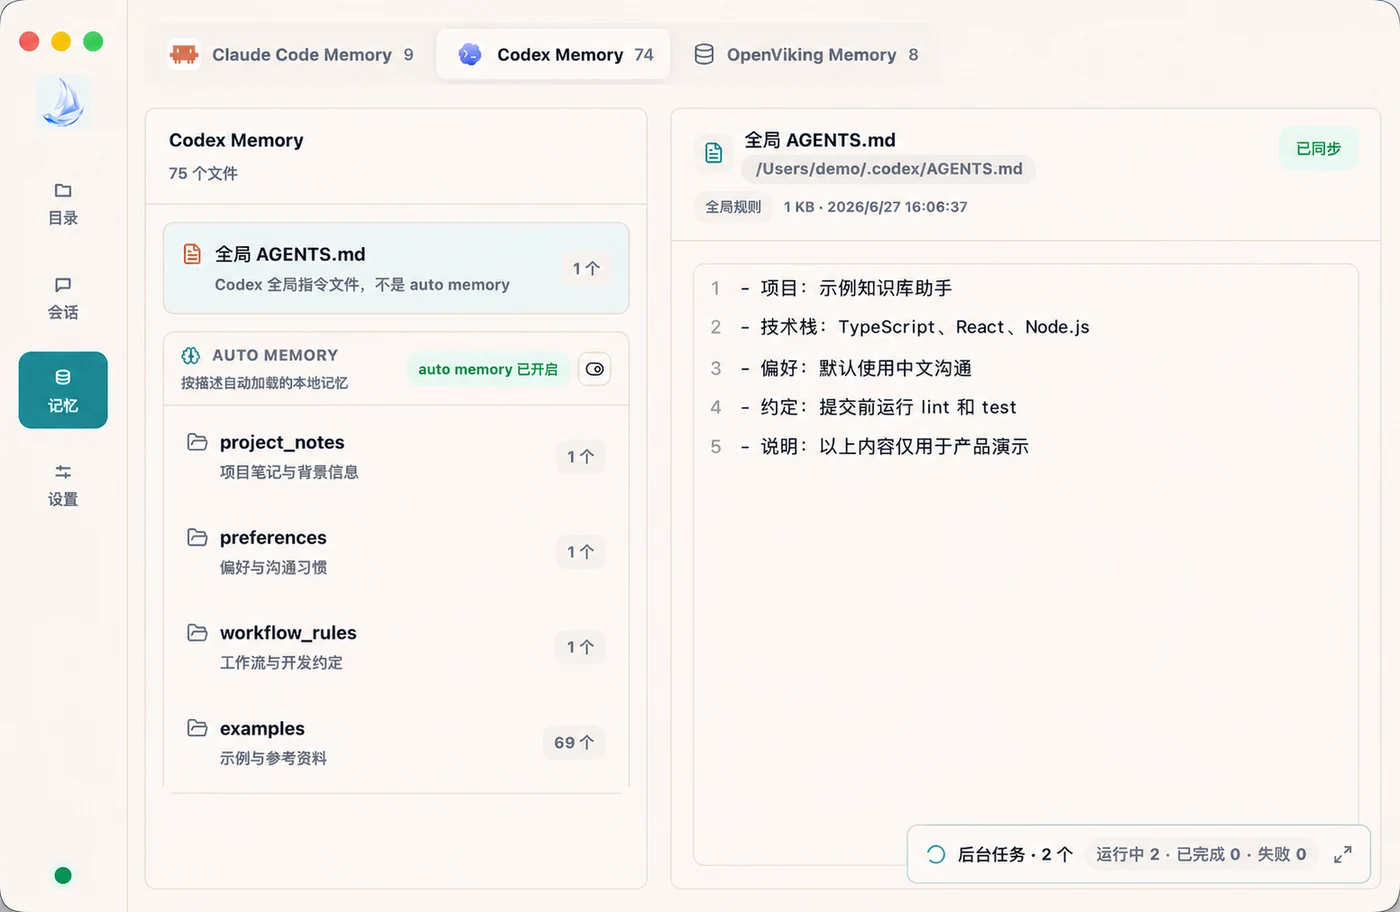Image resolution: width=1400 pixels, height=912 pixels.
Task: Open the 目录 directory section in sidebar
Action: click(63, 204)
